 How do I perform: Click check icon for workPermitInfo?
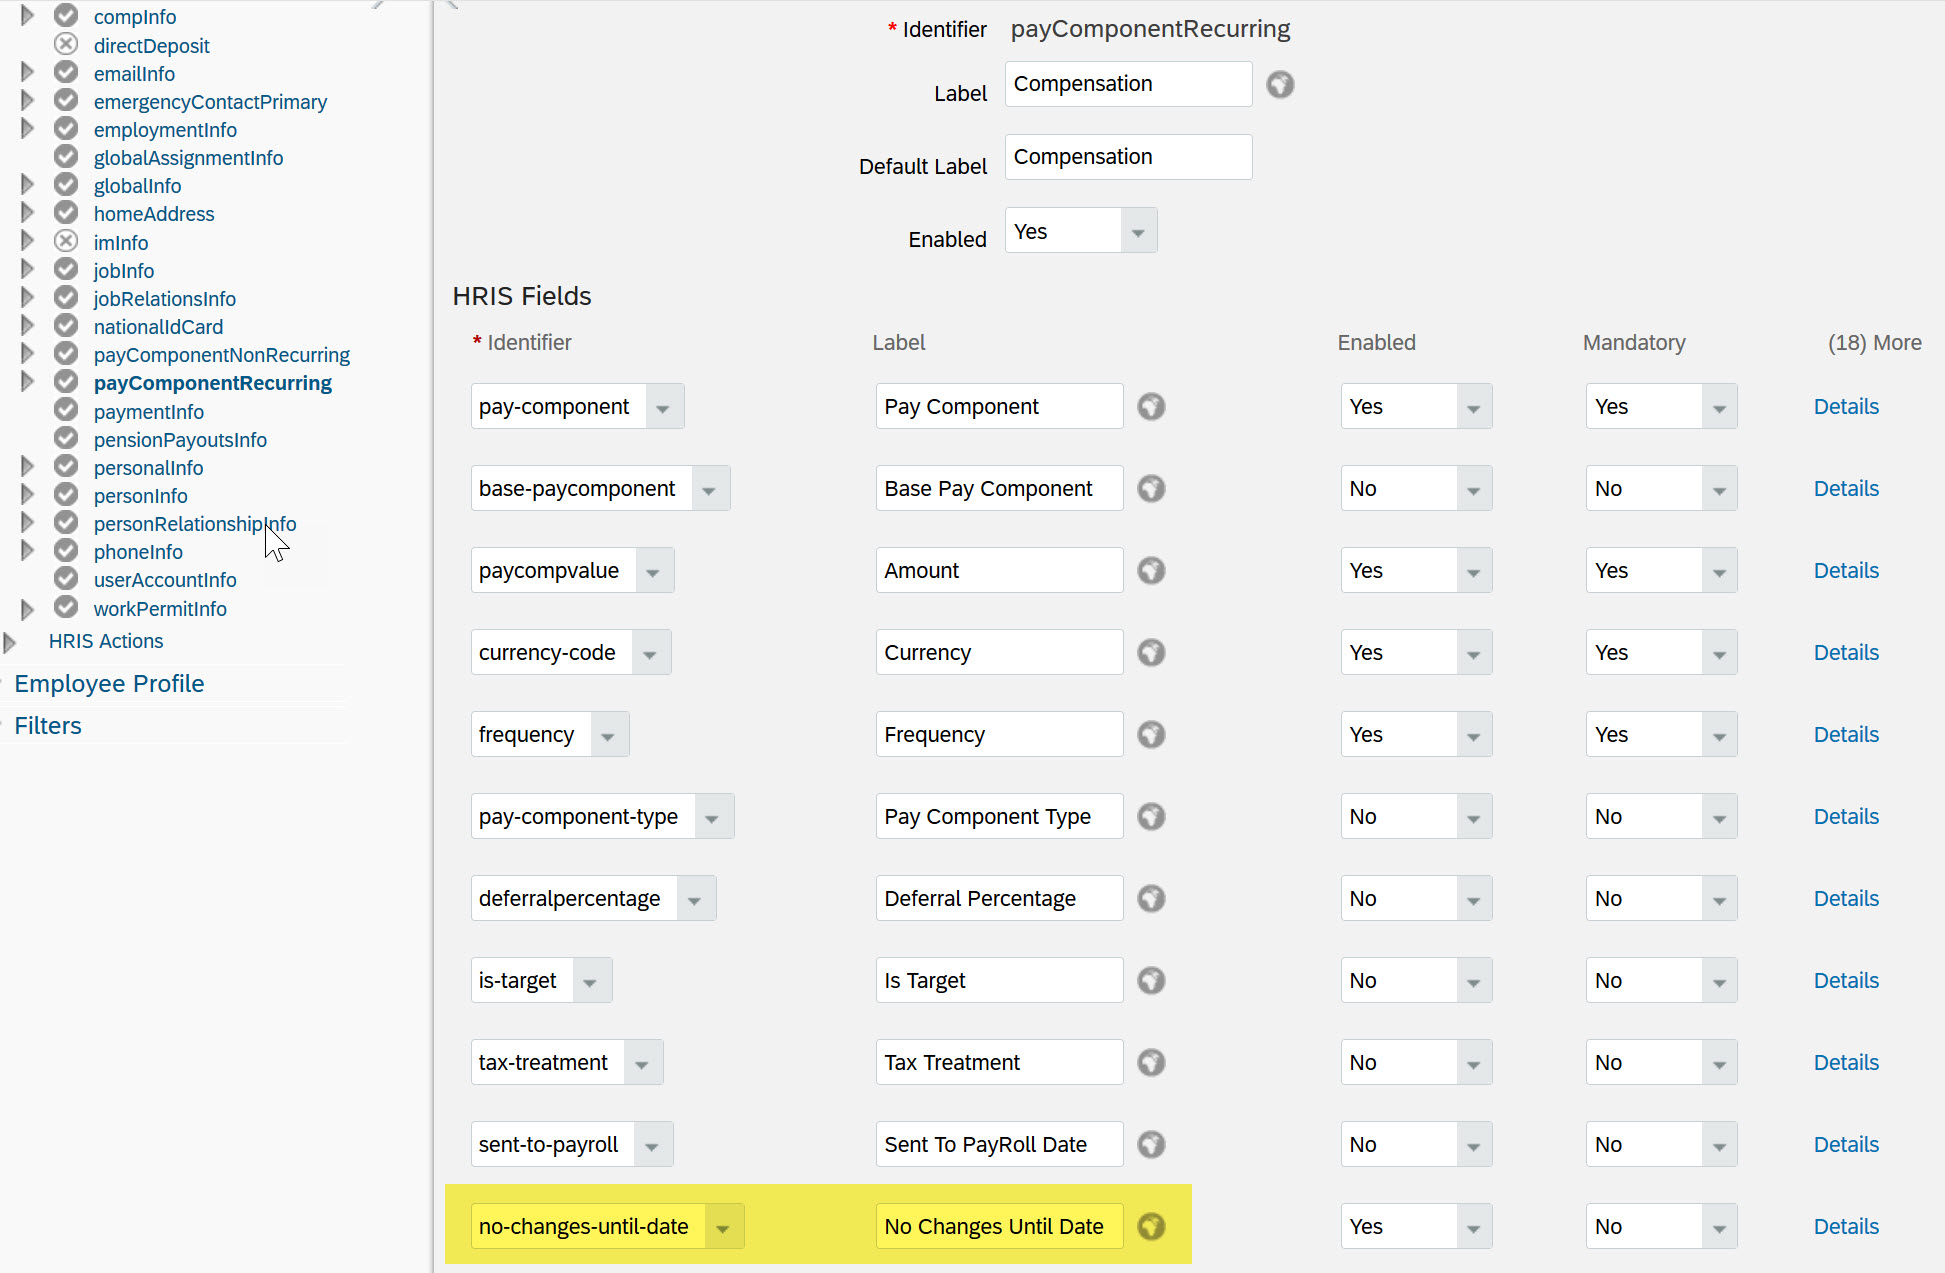(66, 607)
